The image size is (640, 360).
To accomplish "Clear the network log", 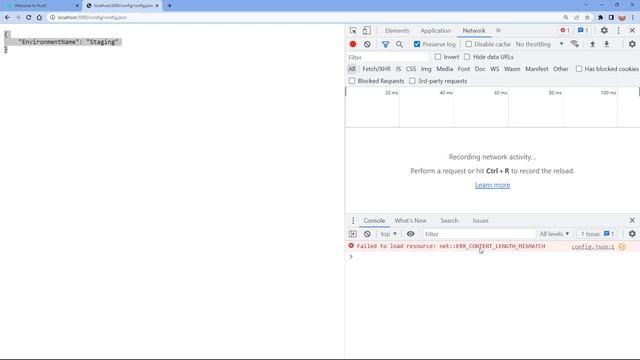I will point(367,44).
